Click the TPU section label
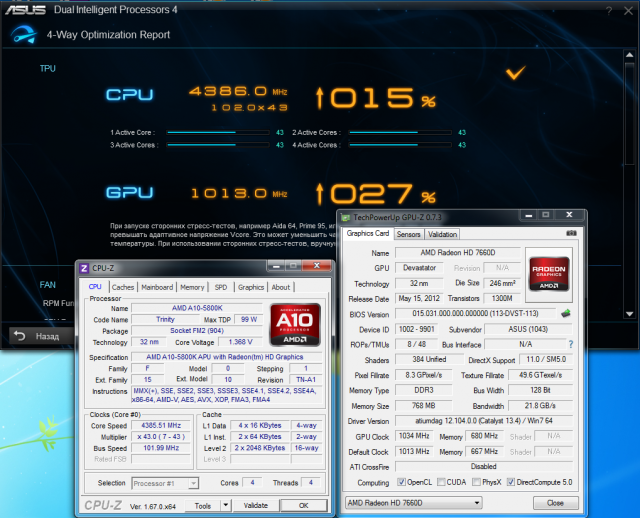The height and width of the screenshot is (518, 640). (x=48, y=69)
